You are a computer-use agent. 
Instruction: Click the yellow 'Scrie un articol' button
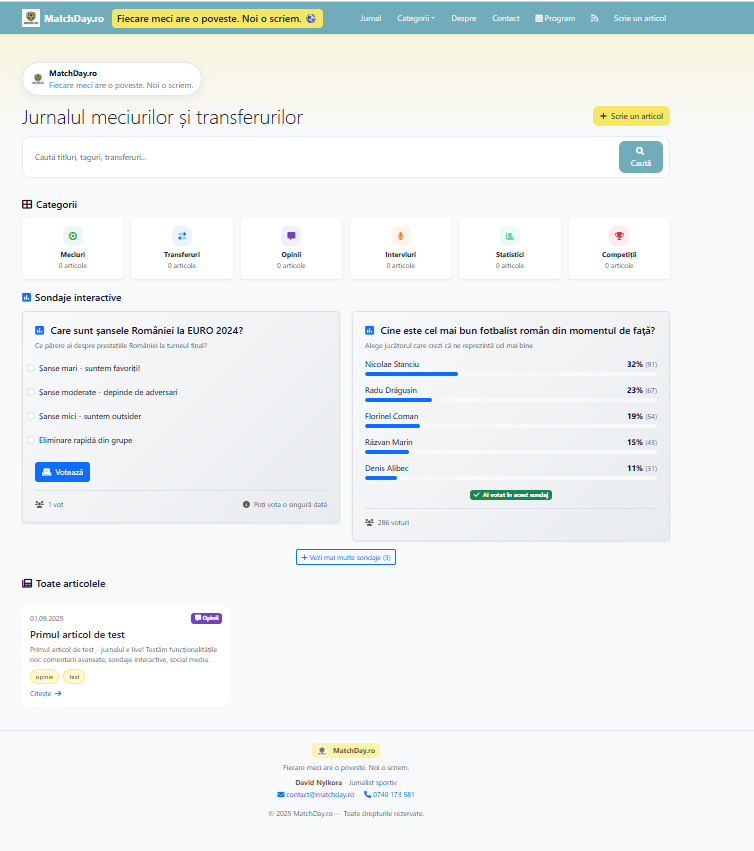point(631,116)
